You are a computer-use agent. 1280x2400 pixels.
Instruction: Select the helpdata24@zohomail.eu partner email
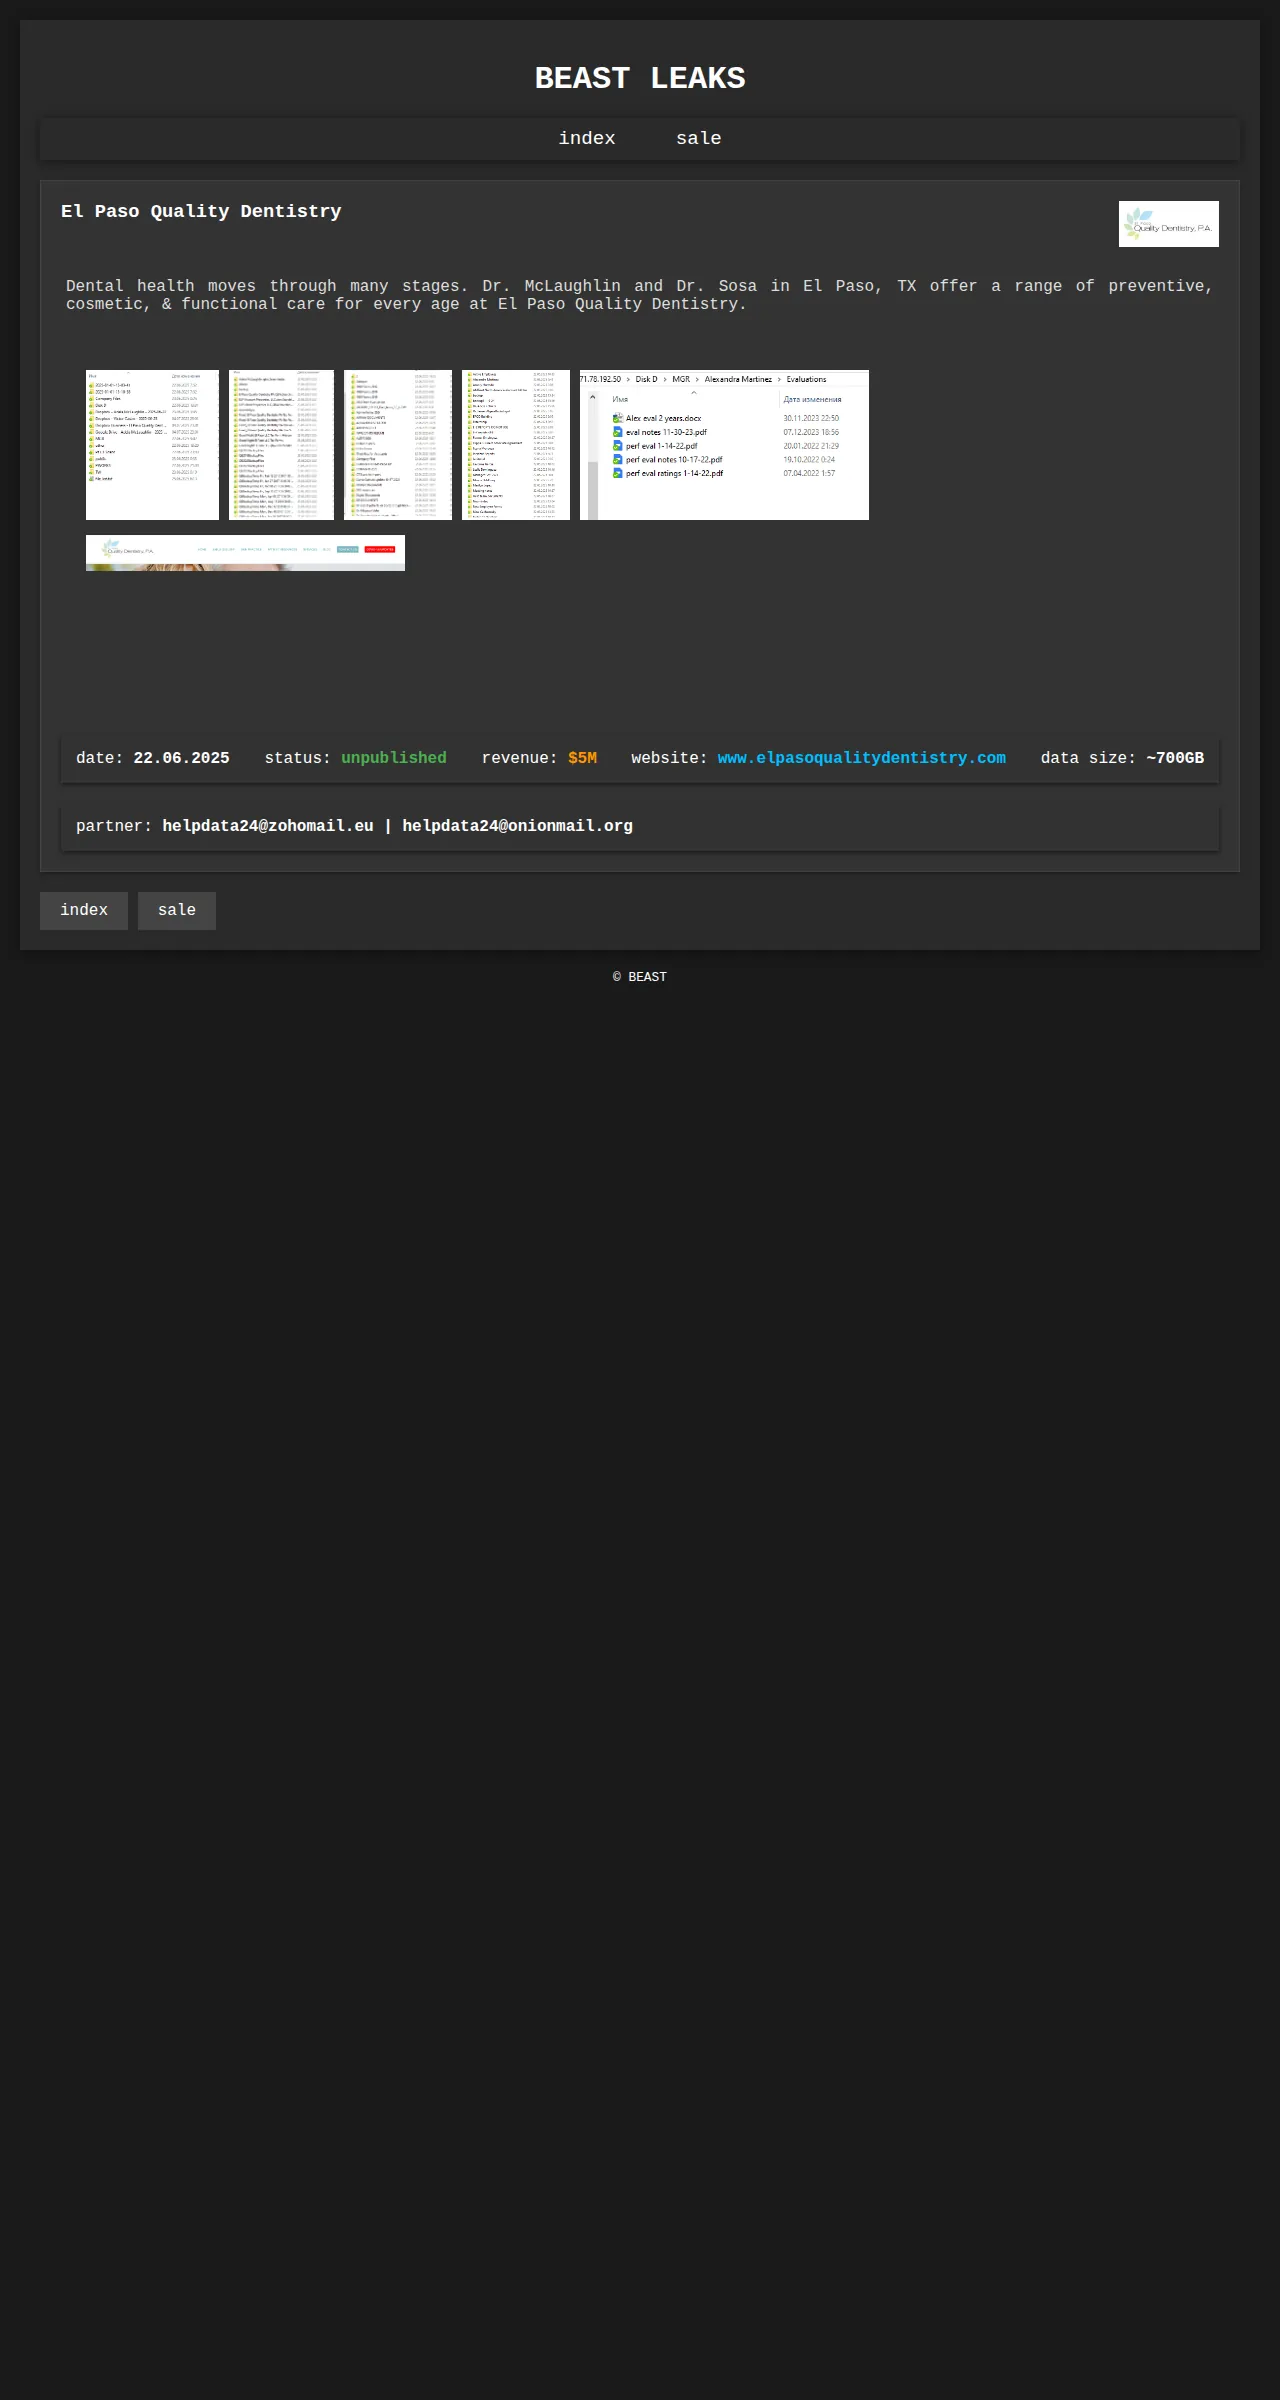[x=268, y=826]
